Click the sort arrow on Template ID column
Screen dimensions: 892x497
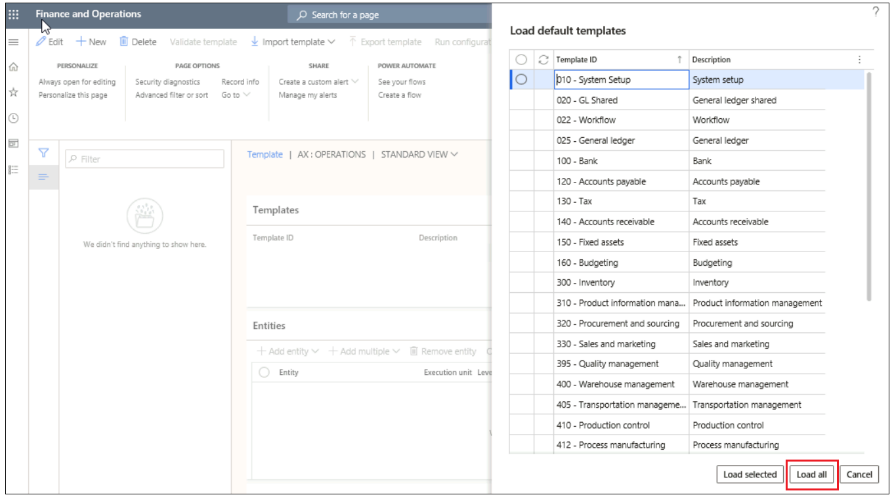click(x=679, y=59)
